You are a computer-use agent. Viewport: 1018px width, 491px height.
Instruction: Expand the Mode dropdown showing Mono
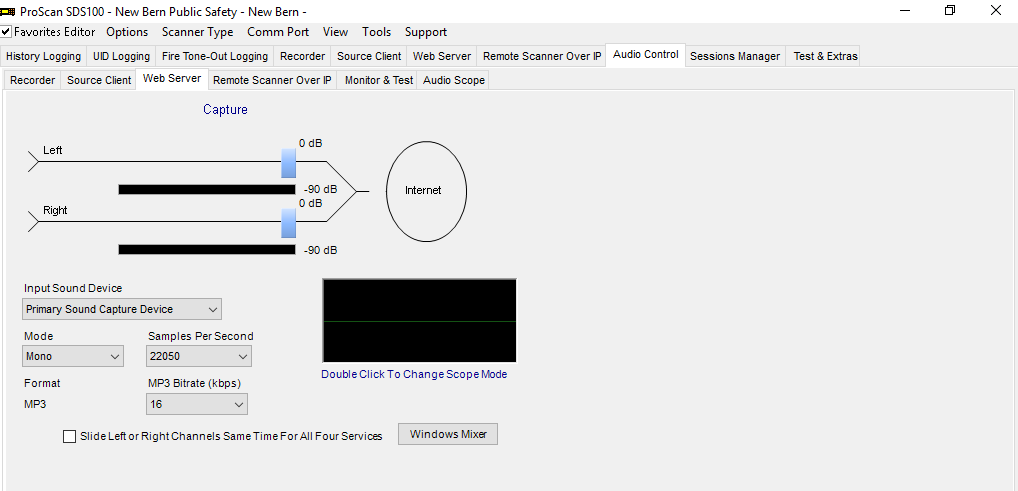point(73,356)
